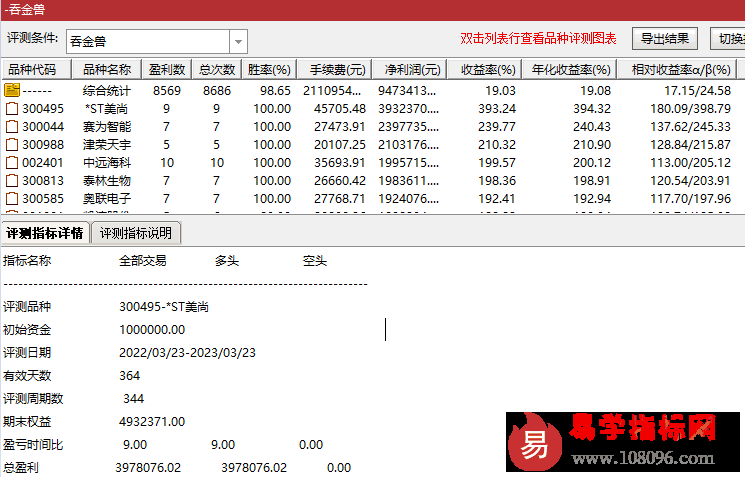
Task: Click return rate value 198.36
Action: click(497, 181)
